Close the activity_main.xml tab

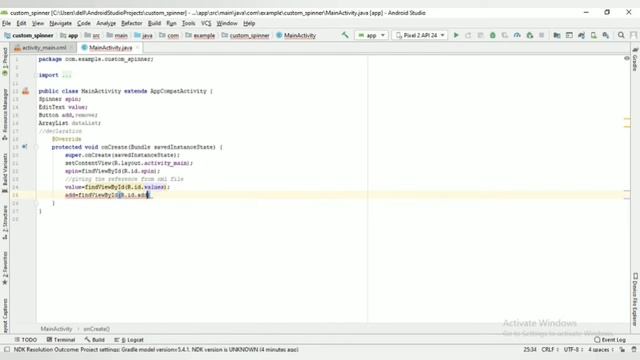click(71, 48)
